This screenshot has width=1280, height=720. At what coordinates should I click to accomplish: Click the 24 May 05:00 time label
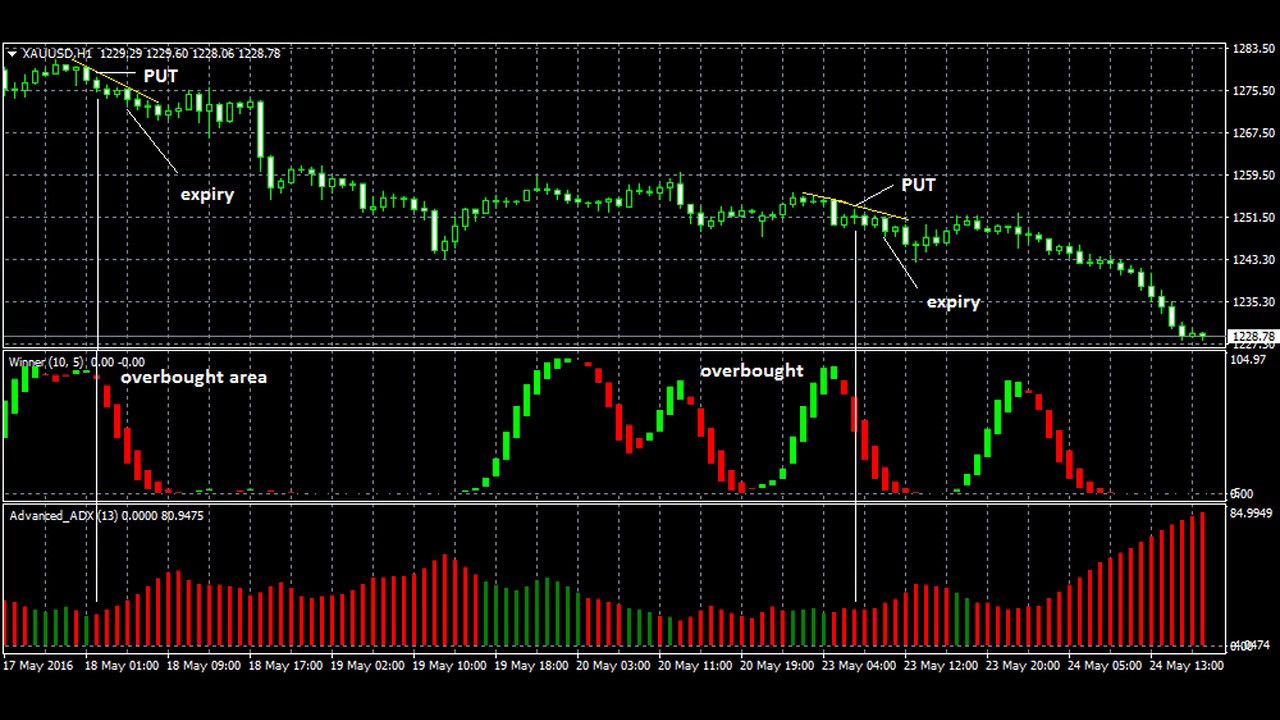coord(1105,665)
